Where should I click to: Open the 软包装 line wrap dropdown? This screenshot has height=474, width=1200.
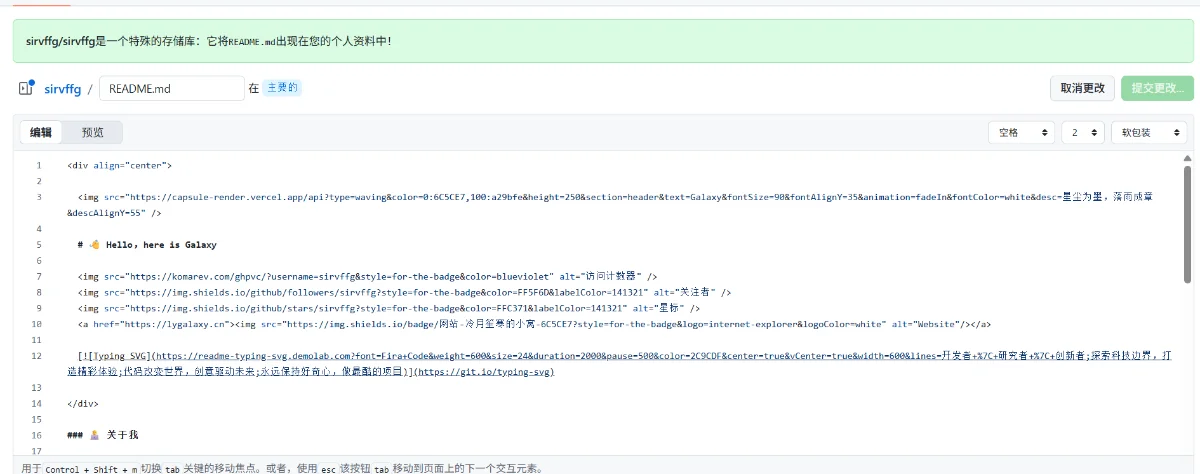[x=1149, y=132]
